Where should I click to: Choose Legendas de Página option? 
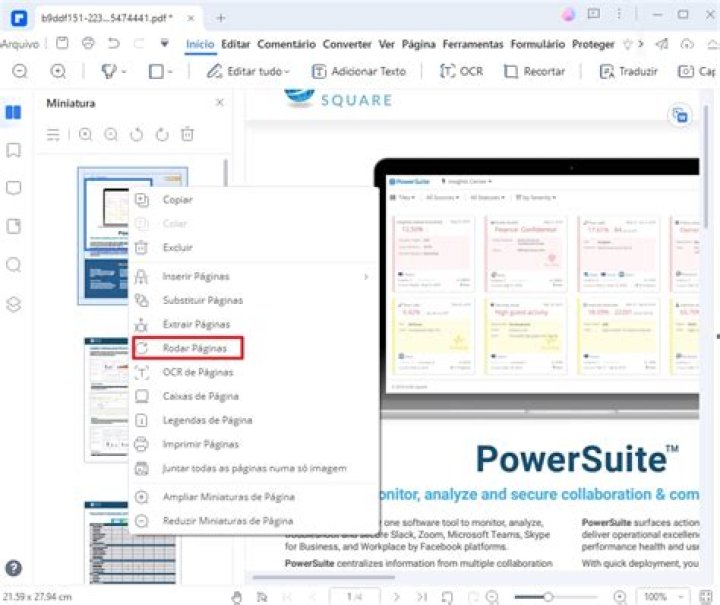(x=253, y=420)
